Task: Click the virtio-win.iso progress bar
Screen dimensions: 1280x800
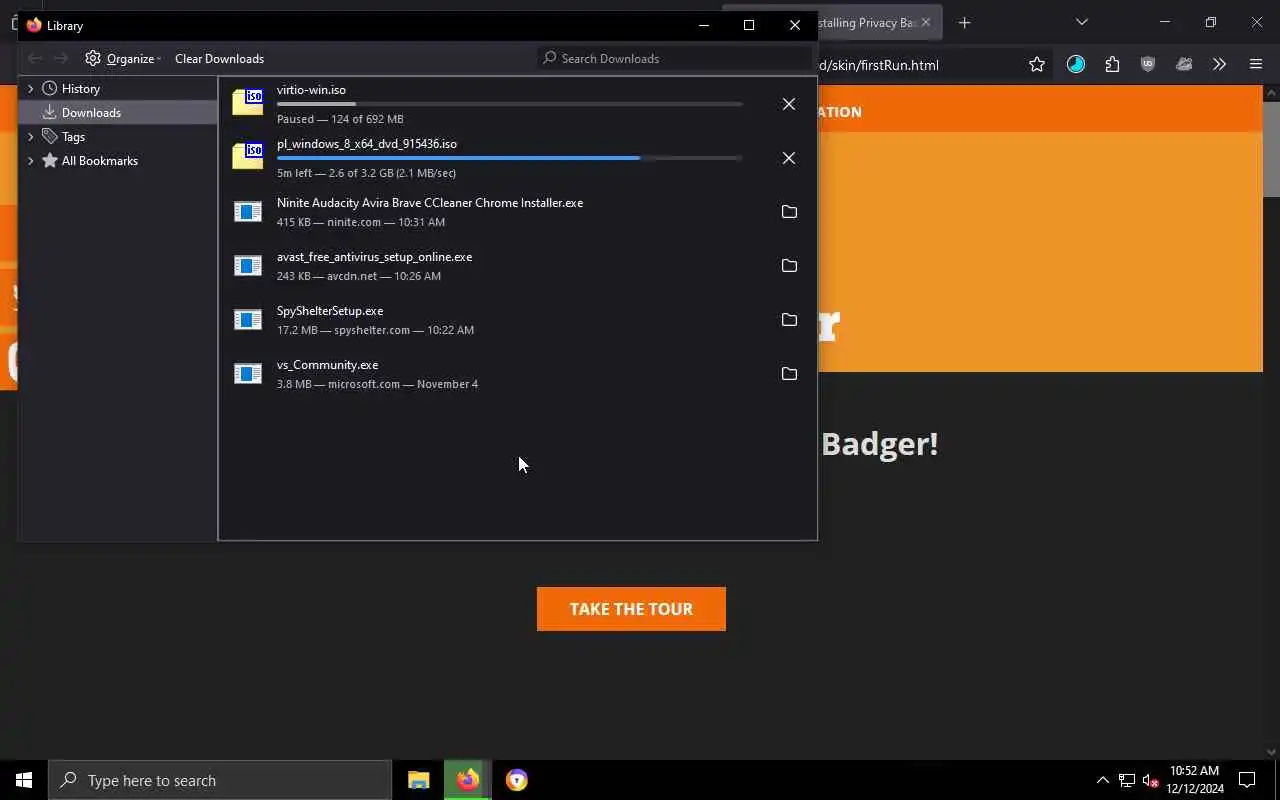Action: [510, 104]
